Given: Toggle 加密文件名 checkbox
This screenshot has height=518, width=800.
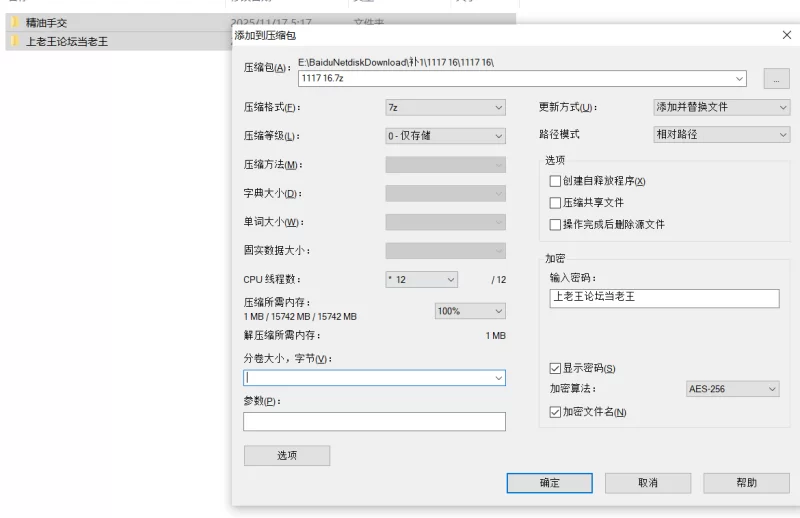Looking at the screenshot, I should [x=556, y=412].
